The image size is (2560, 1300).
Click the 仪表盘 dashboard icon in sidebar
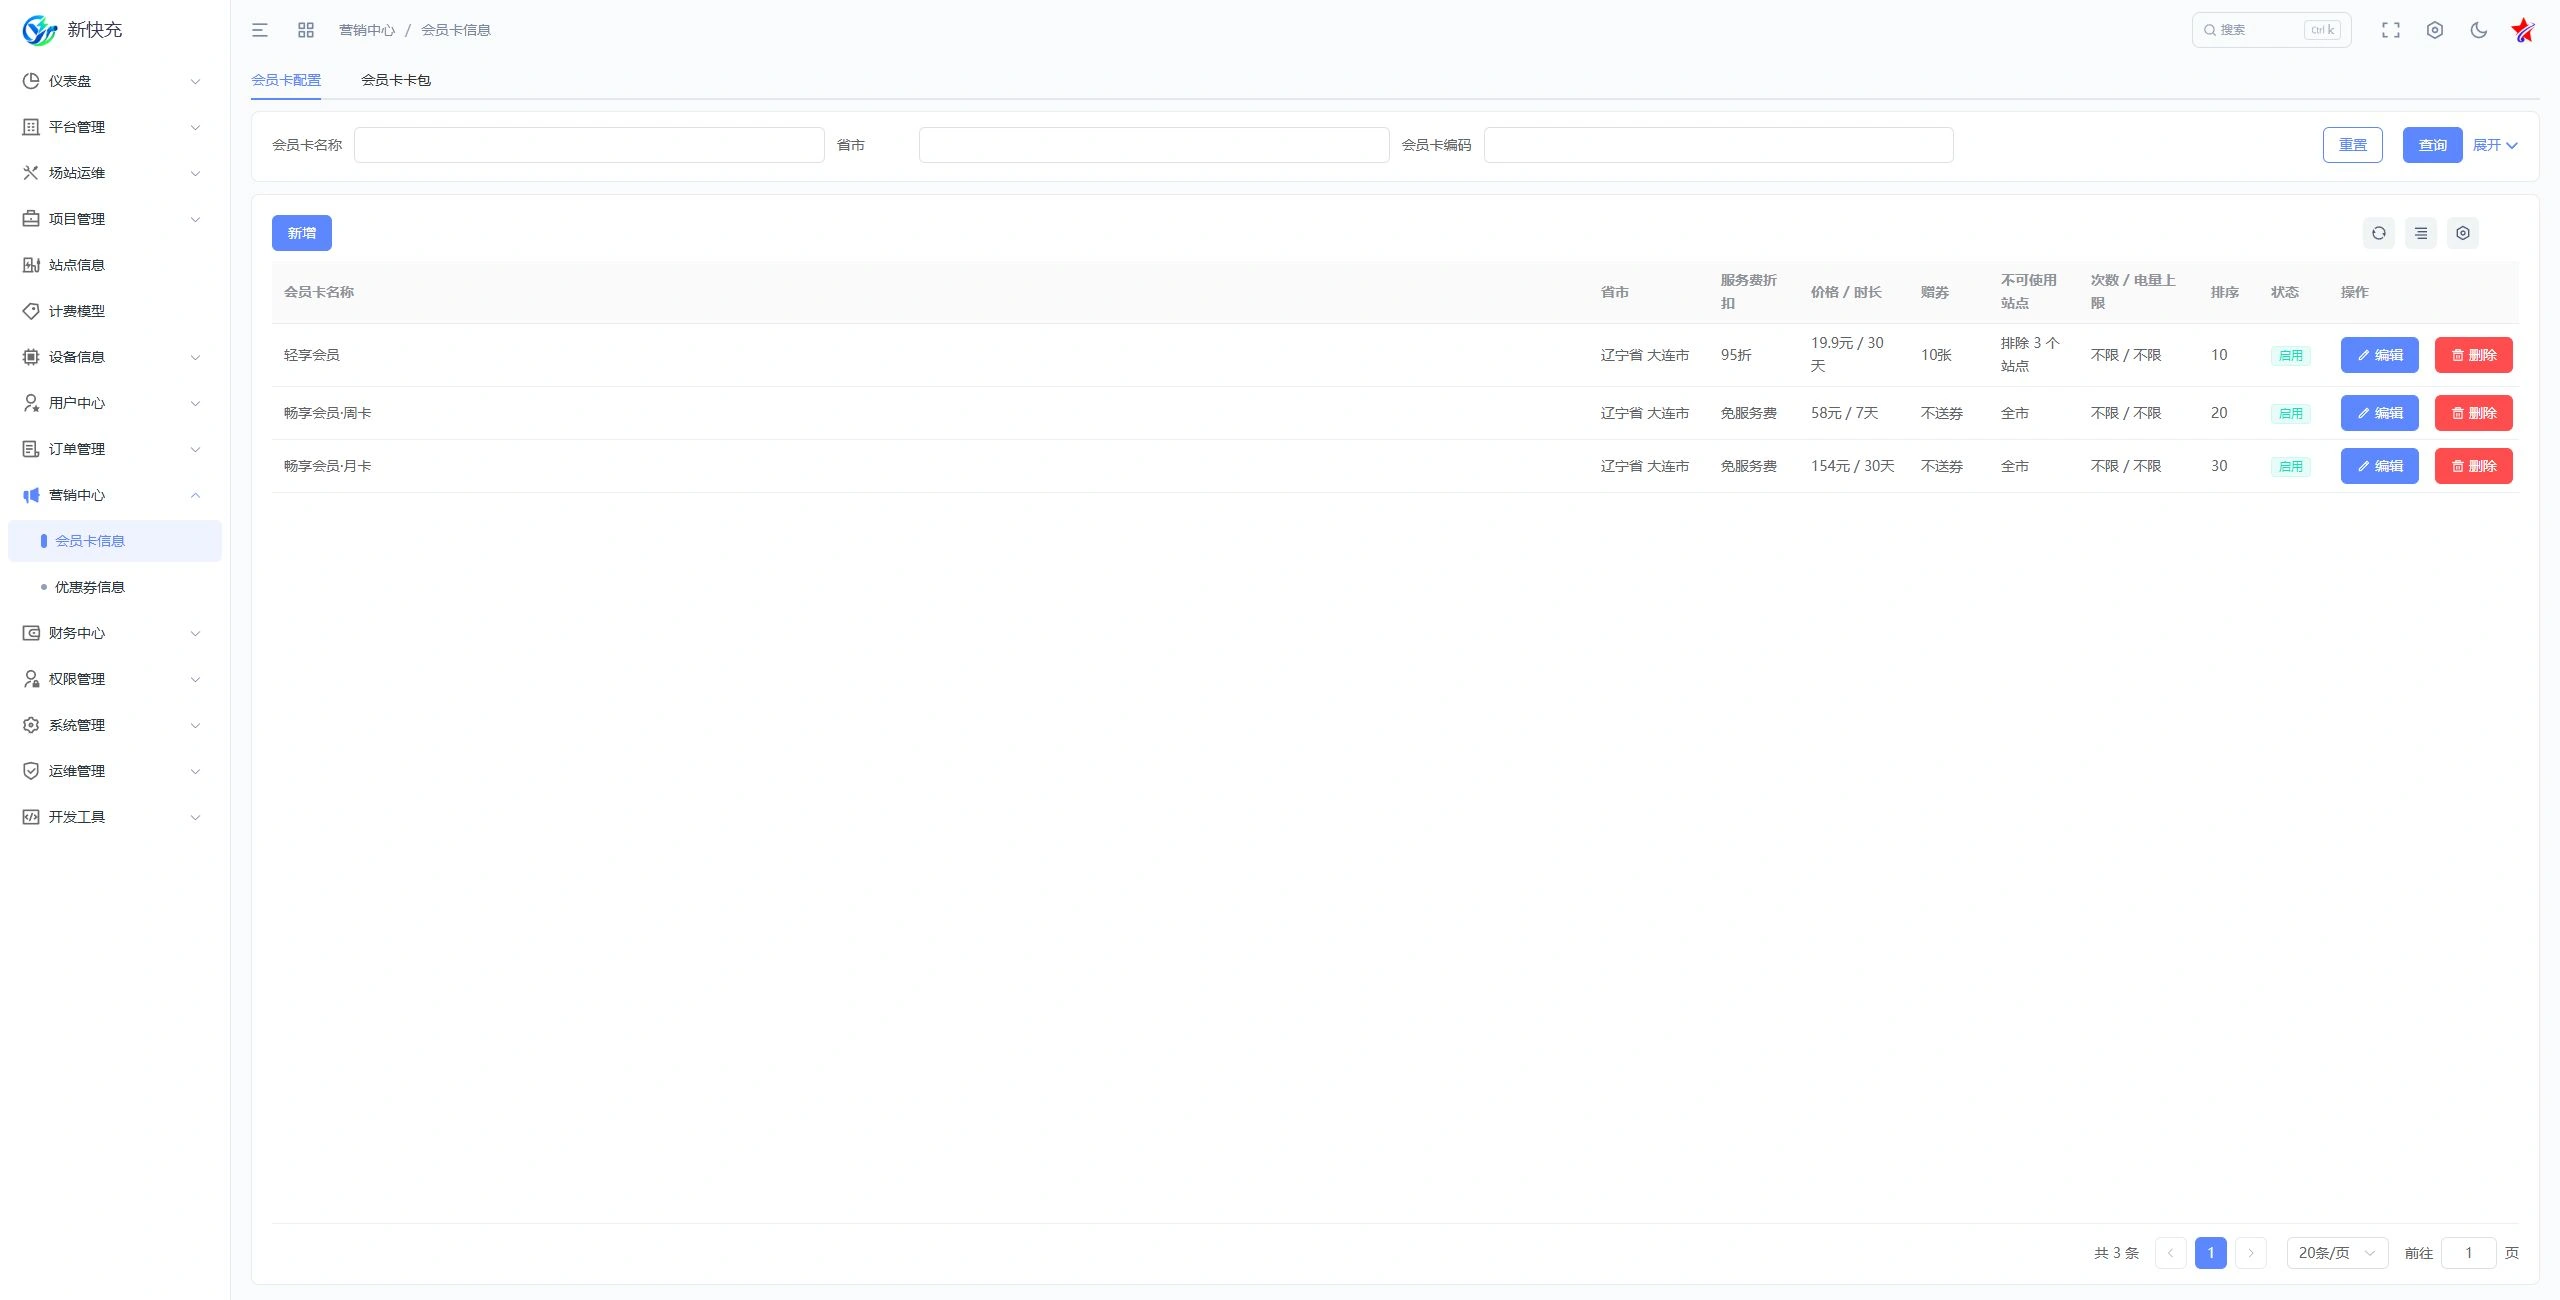31,81
